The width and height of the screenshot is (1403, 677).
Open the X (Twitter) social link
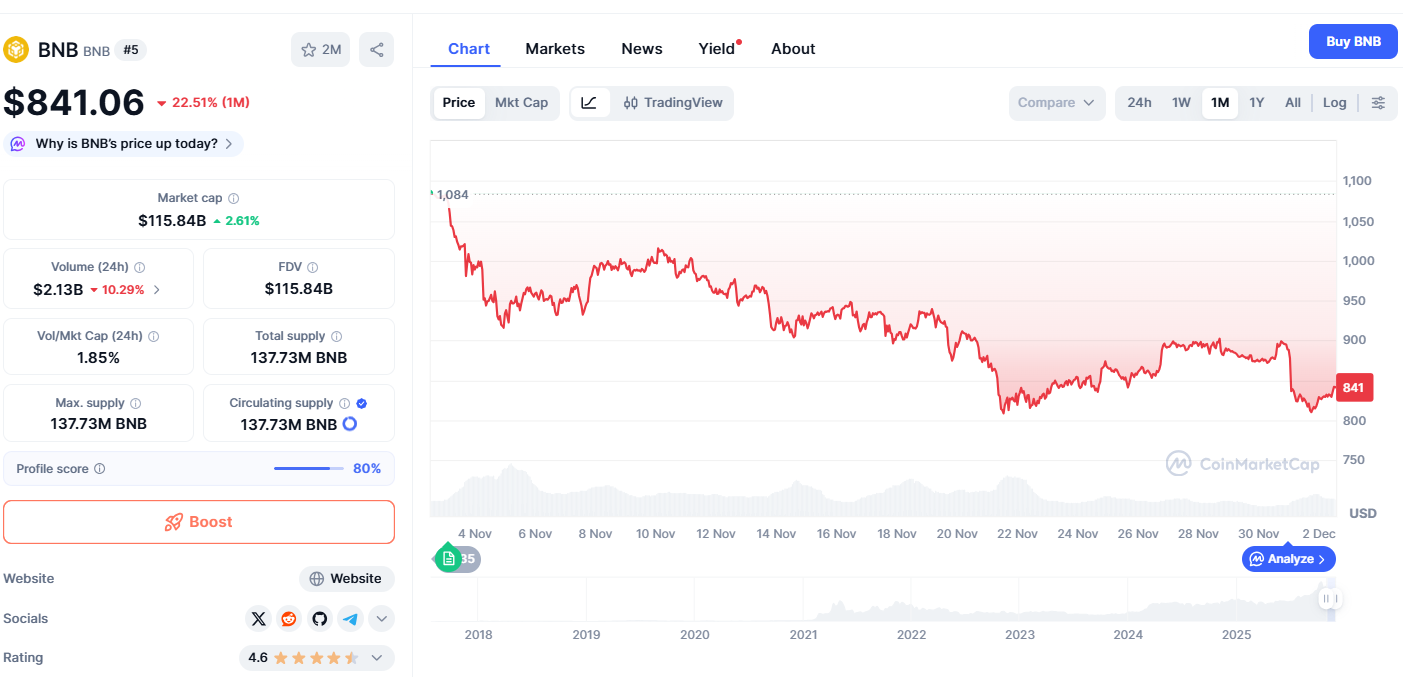click(258, 618)
